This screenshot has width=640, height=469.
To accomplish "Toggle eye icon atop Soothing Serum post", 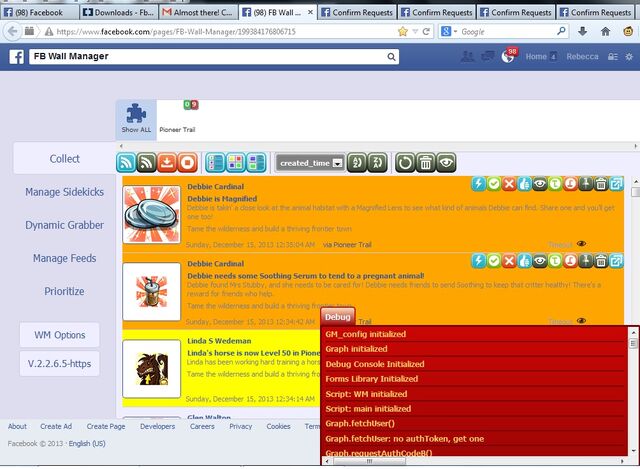I will [x=540, y=261].
